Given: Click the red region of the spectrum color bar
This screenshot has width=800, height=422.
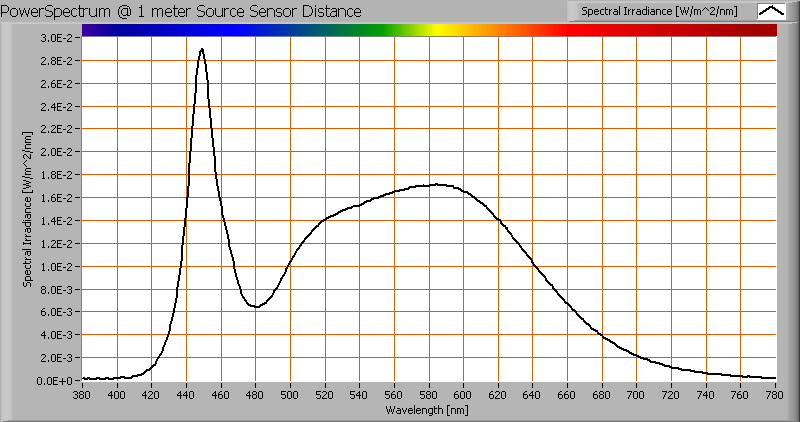Looking at the screenshot, I should pyautogui.click(x=620, y=30).
